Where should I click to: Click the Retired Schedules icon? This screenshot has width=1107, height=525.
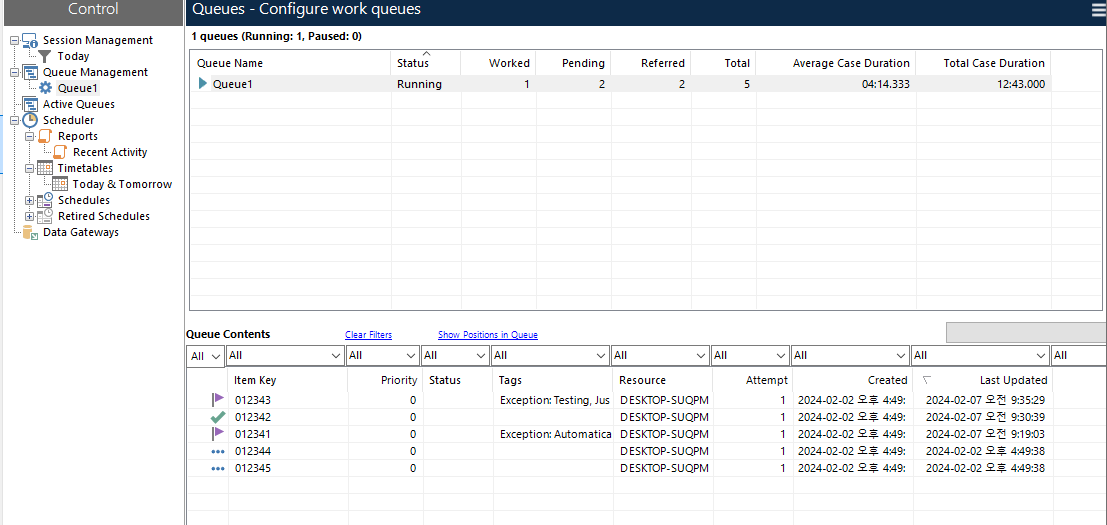pos(44,216)
